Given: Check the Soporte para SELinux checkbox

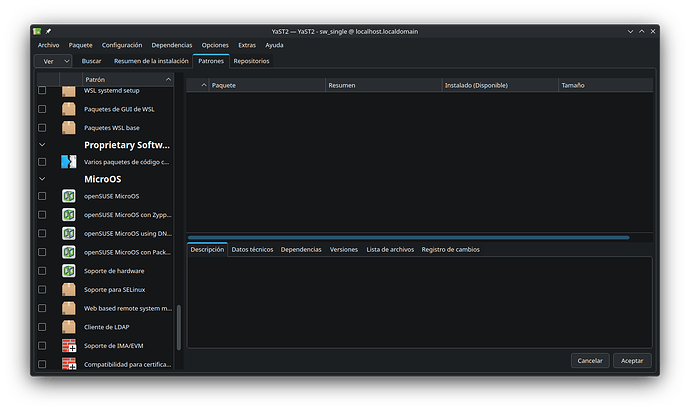Looking at the screenshot, I should pos(42,290).
